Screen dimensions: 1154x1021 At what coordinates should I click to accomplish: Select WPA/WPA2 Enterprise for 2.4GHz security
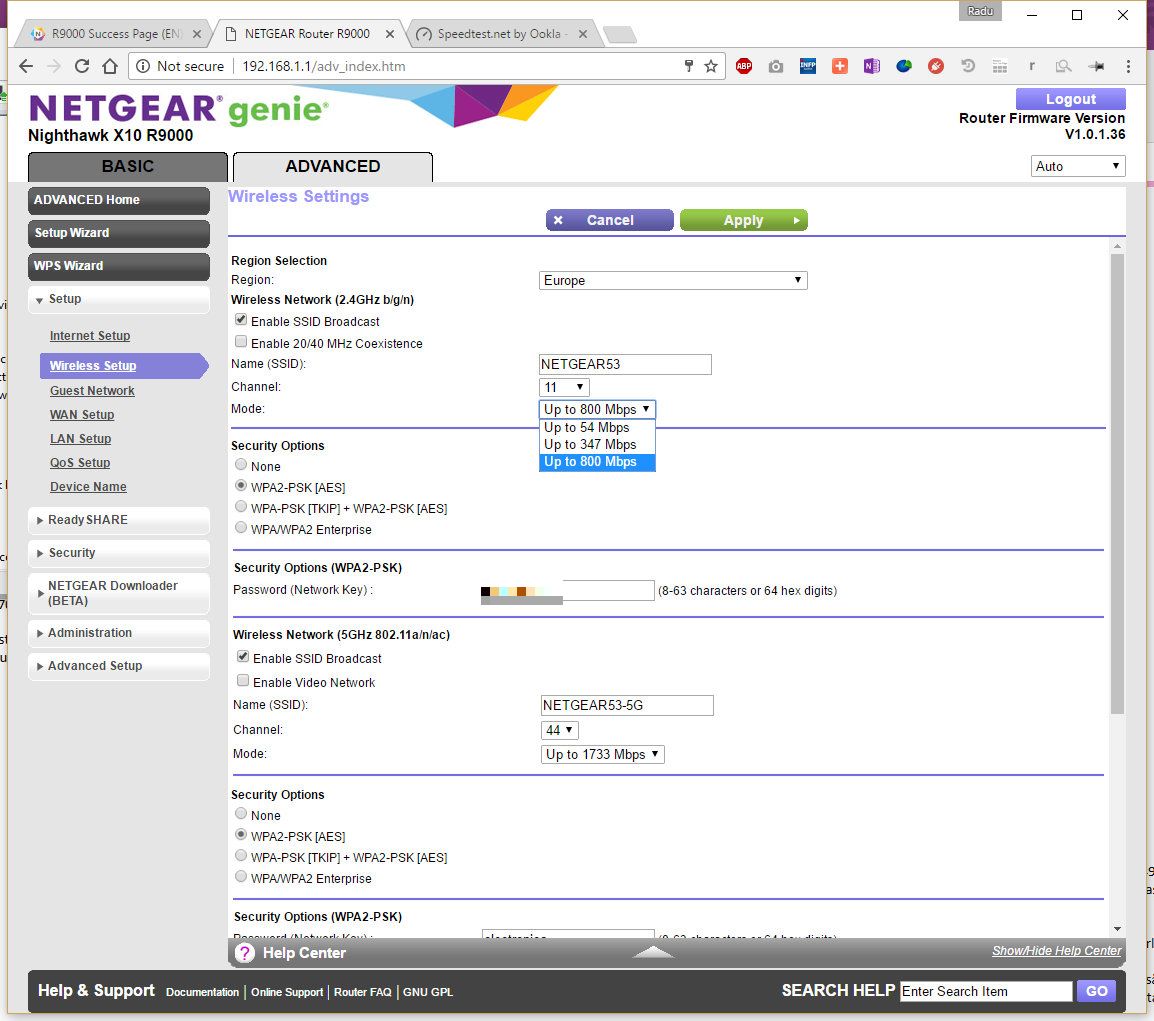pos(241,528)
